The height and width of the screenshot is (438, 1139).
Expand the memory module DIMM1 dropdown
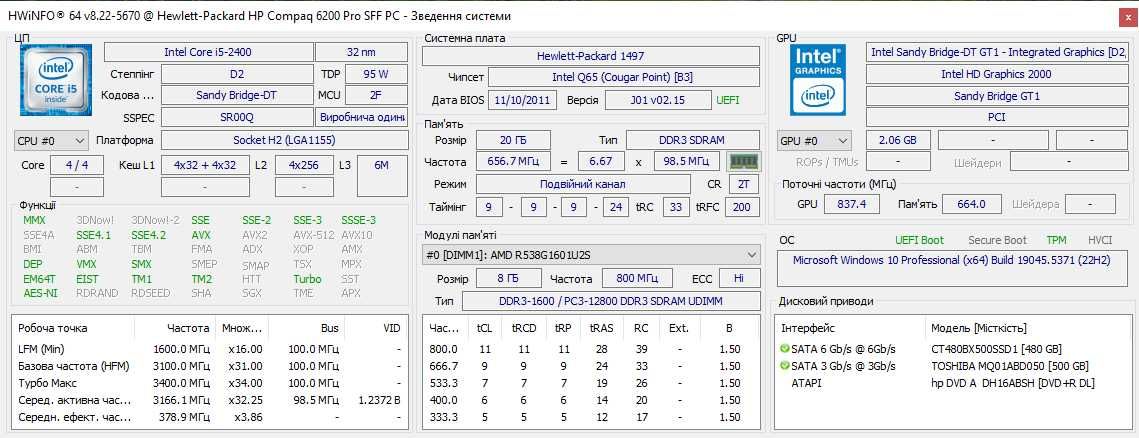click(591, 255)
